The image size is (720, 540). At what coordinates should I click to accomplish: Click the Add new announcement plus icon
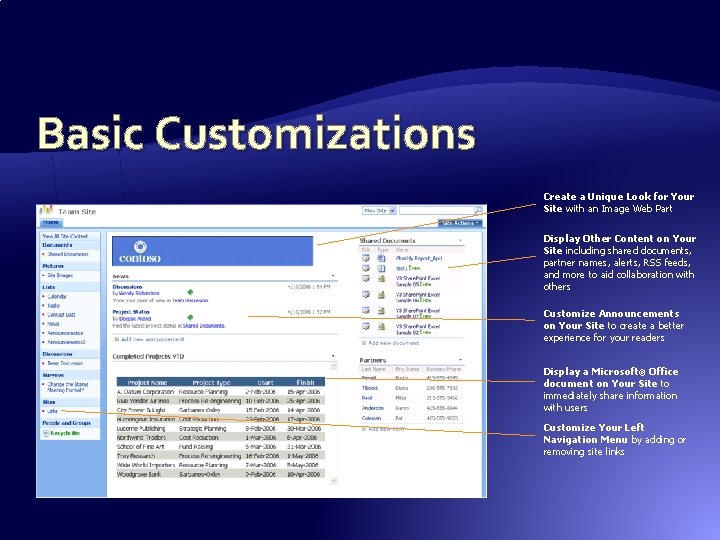pos(117,339)
